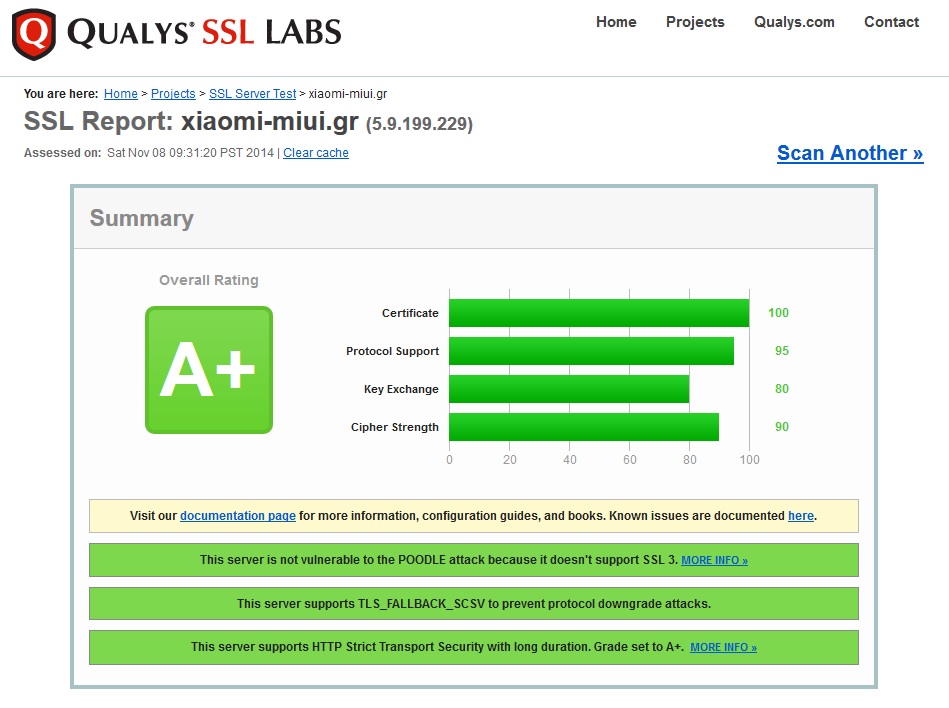Screen dimensions: 949x708
Task: Click the TLS_FALLBACK_SCSV notice banner
Action: [x=474, y=604]
